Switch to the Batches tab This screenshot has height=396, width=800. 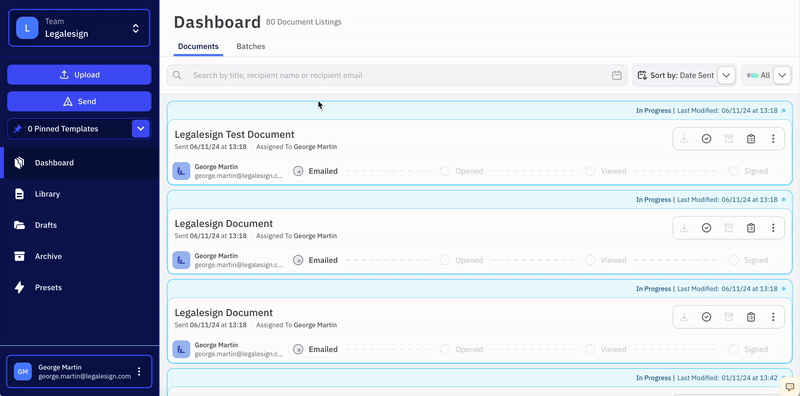point(251,46)
